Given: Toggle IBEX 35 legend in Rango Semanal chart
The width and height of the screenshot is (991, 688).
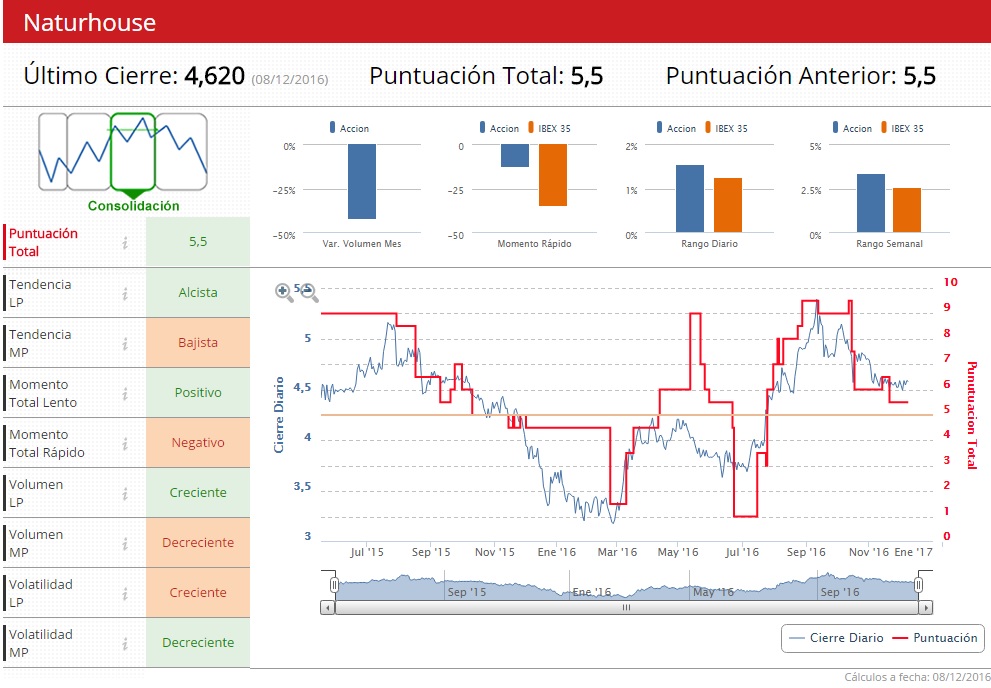Looking at the screenshot, I should (903, 128).
